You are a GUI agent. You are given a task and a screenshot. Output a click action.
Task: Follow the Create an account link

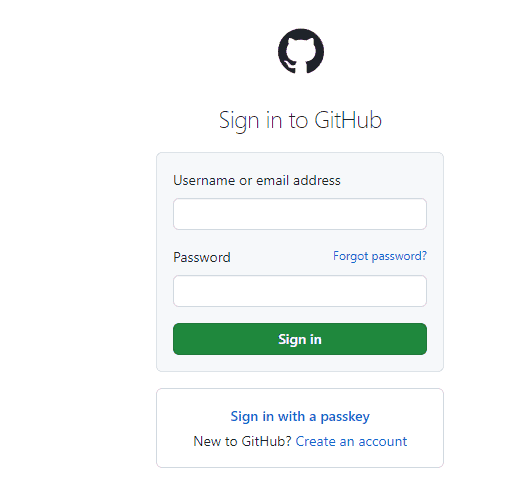[x=351, y=441]
